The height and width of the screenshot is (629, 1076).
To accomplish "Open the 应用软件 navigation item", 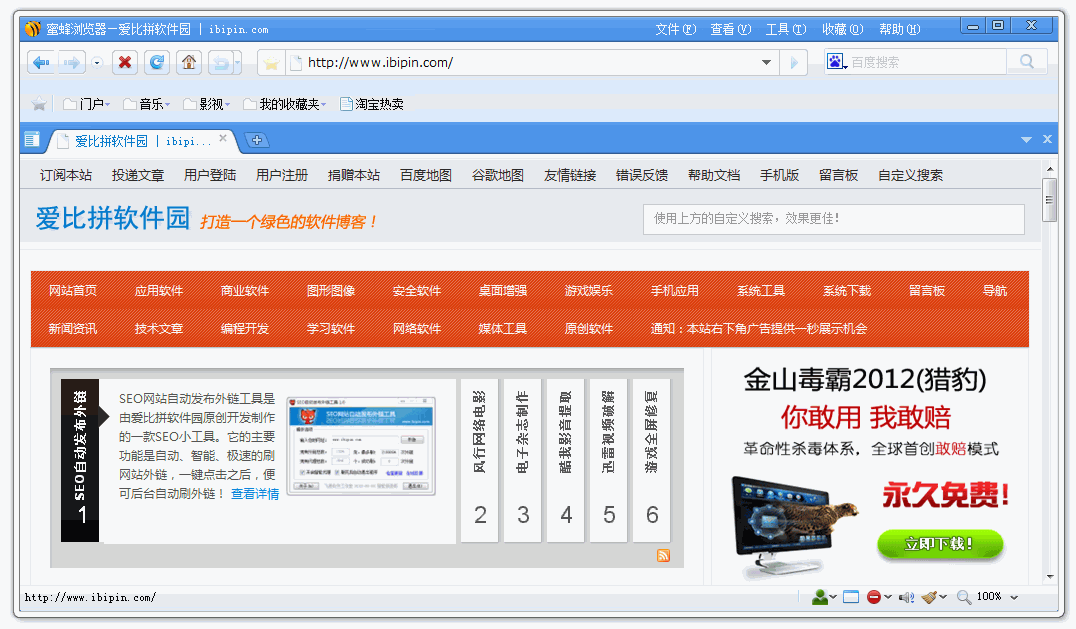I will click(x=159, y=291).
